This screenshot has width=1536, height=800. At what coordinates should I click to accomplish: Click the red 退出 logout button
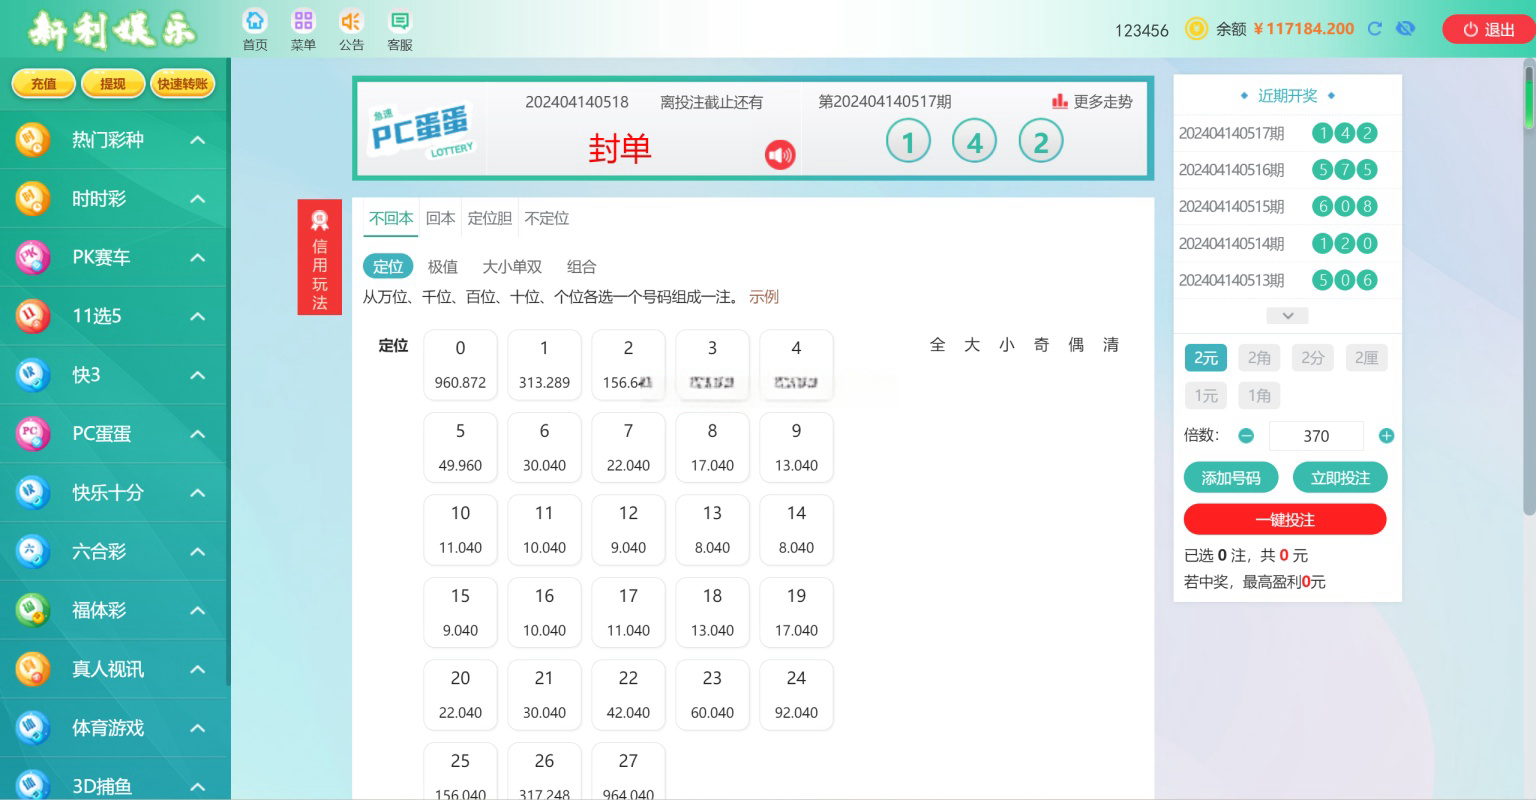[x=1488, y=30]
